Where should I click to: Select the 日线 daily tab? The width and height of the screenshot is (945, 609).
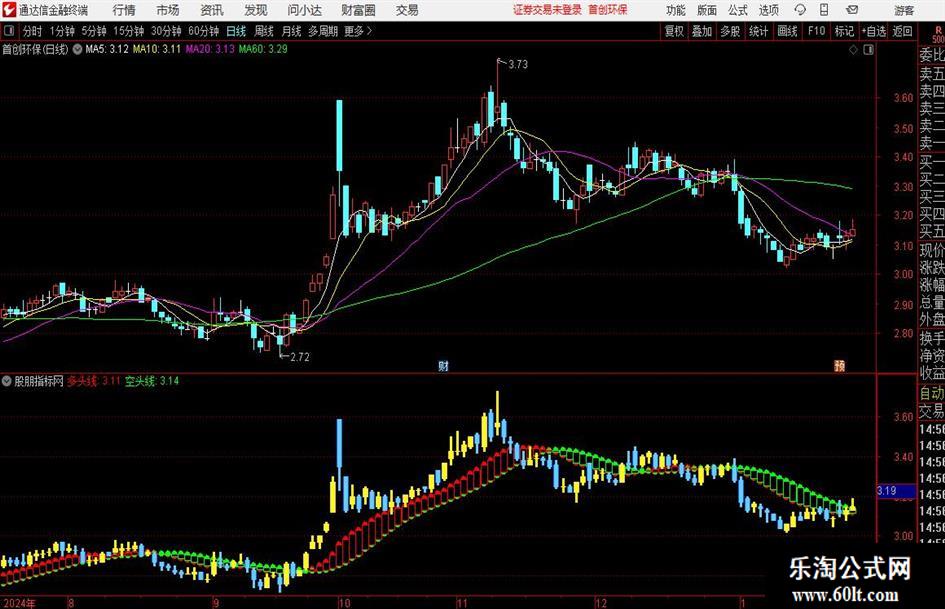pos(236,31)
